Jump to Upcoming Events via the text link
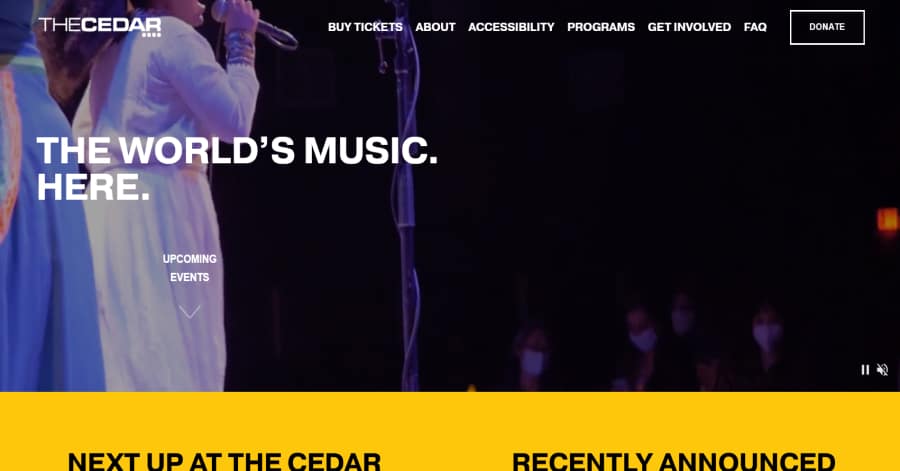900x471 pixels. (189, 268)
